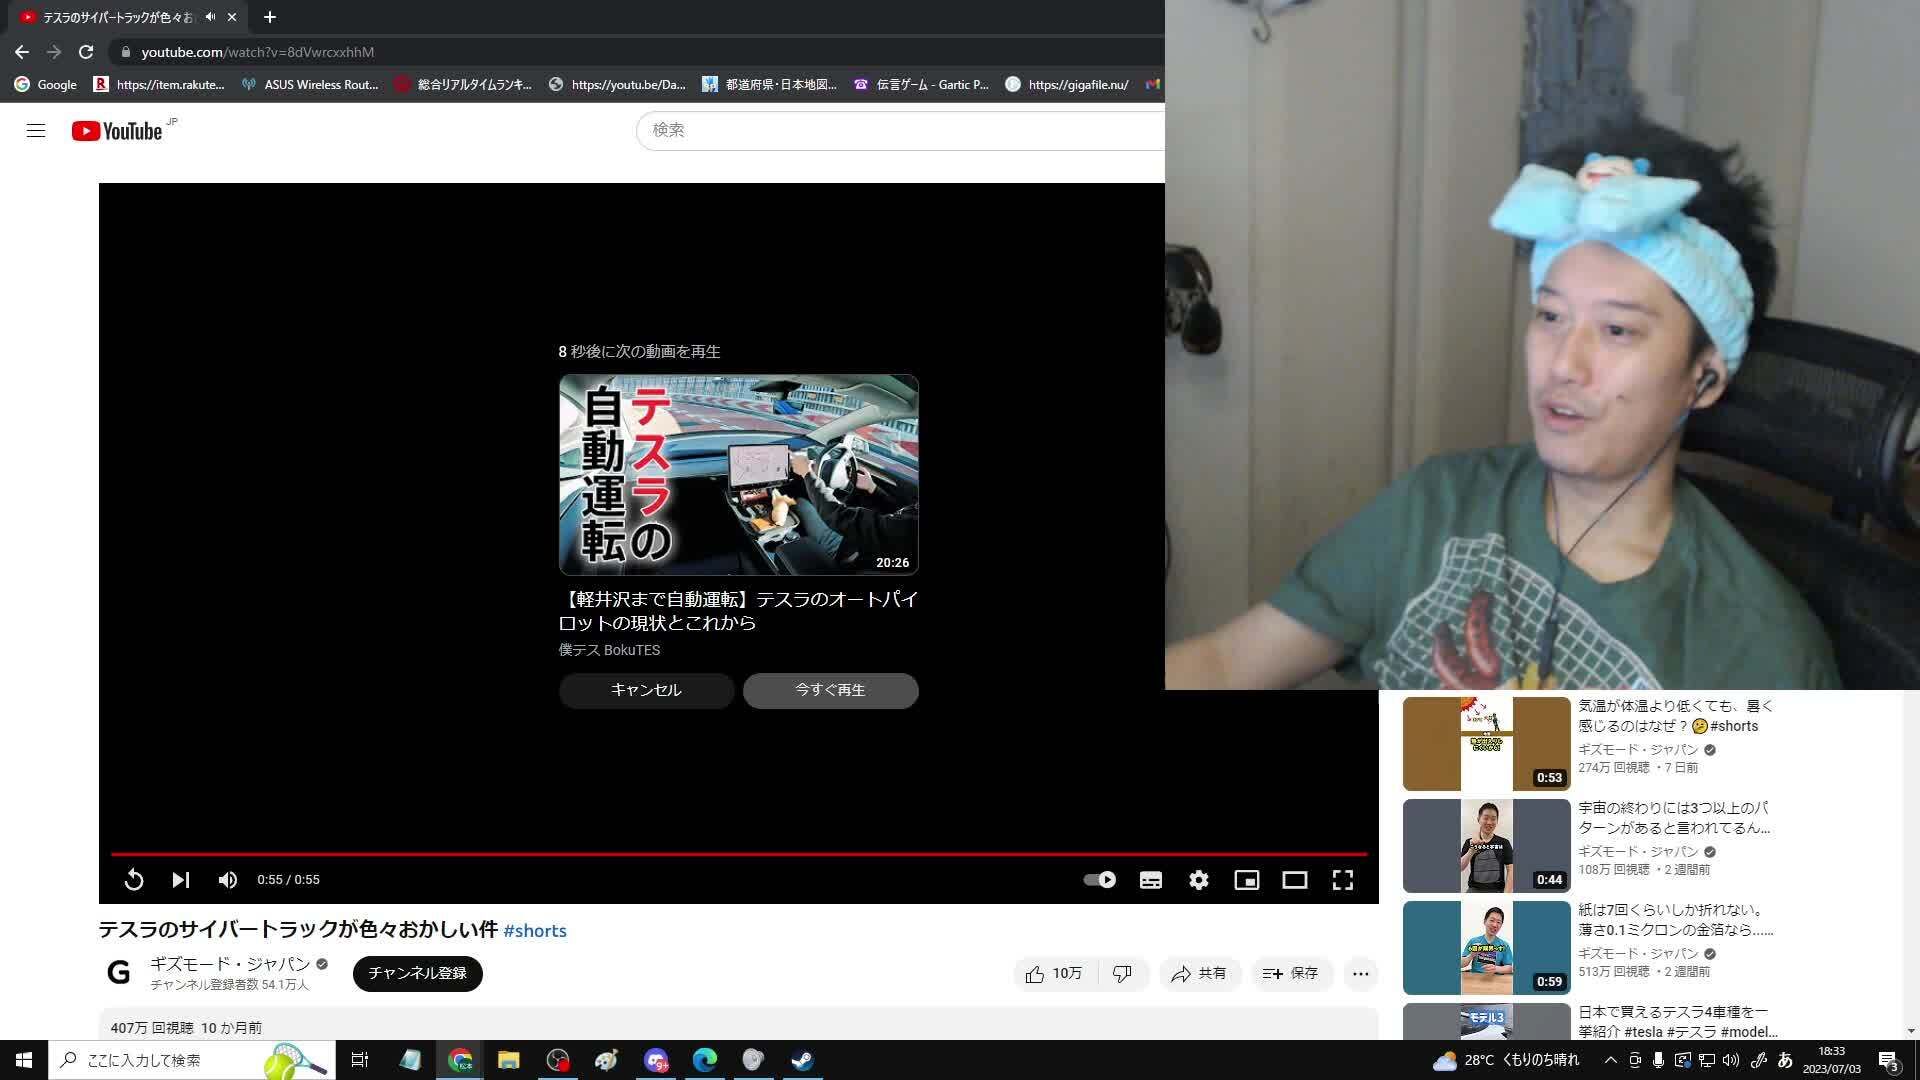
Task: Enter fullscreen mode
Action: 1343,880
